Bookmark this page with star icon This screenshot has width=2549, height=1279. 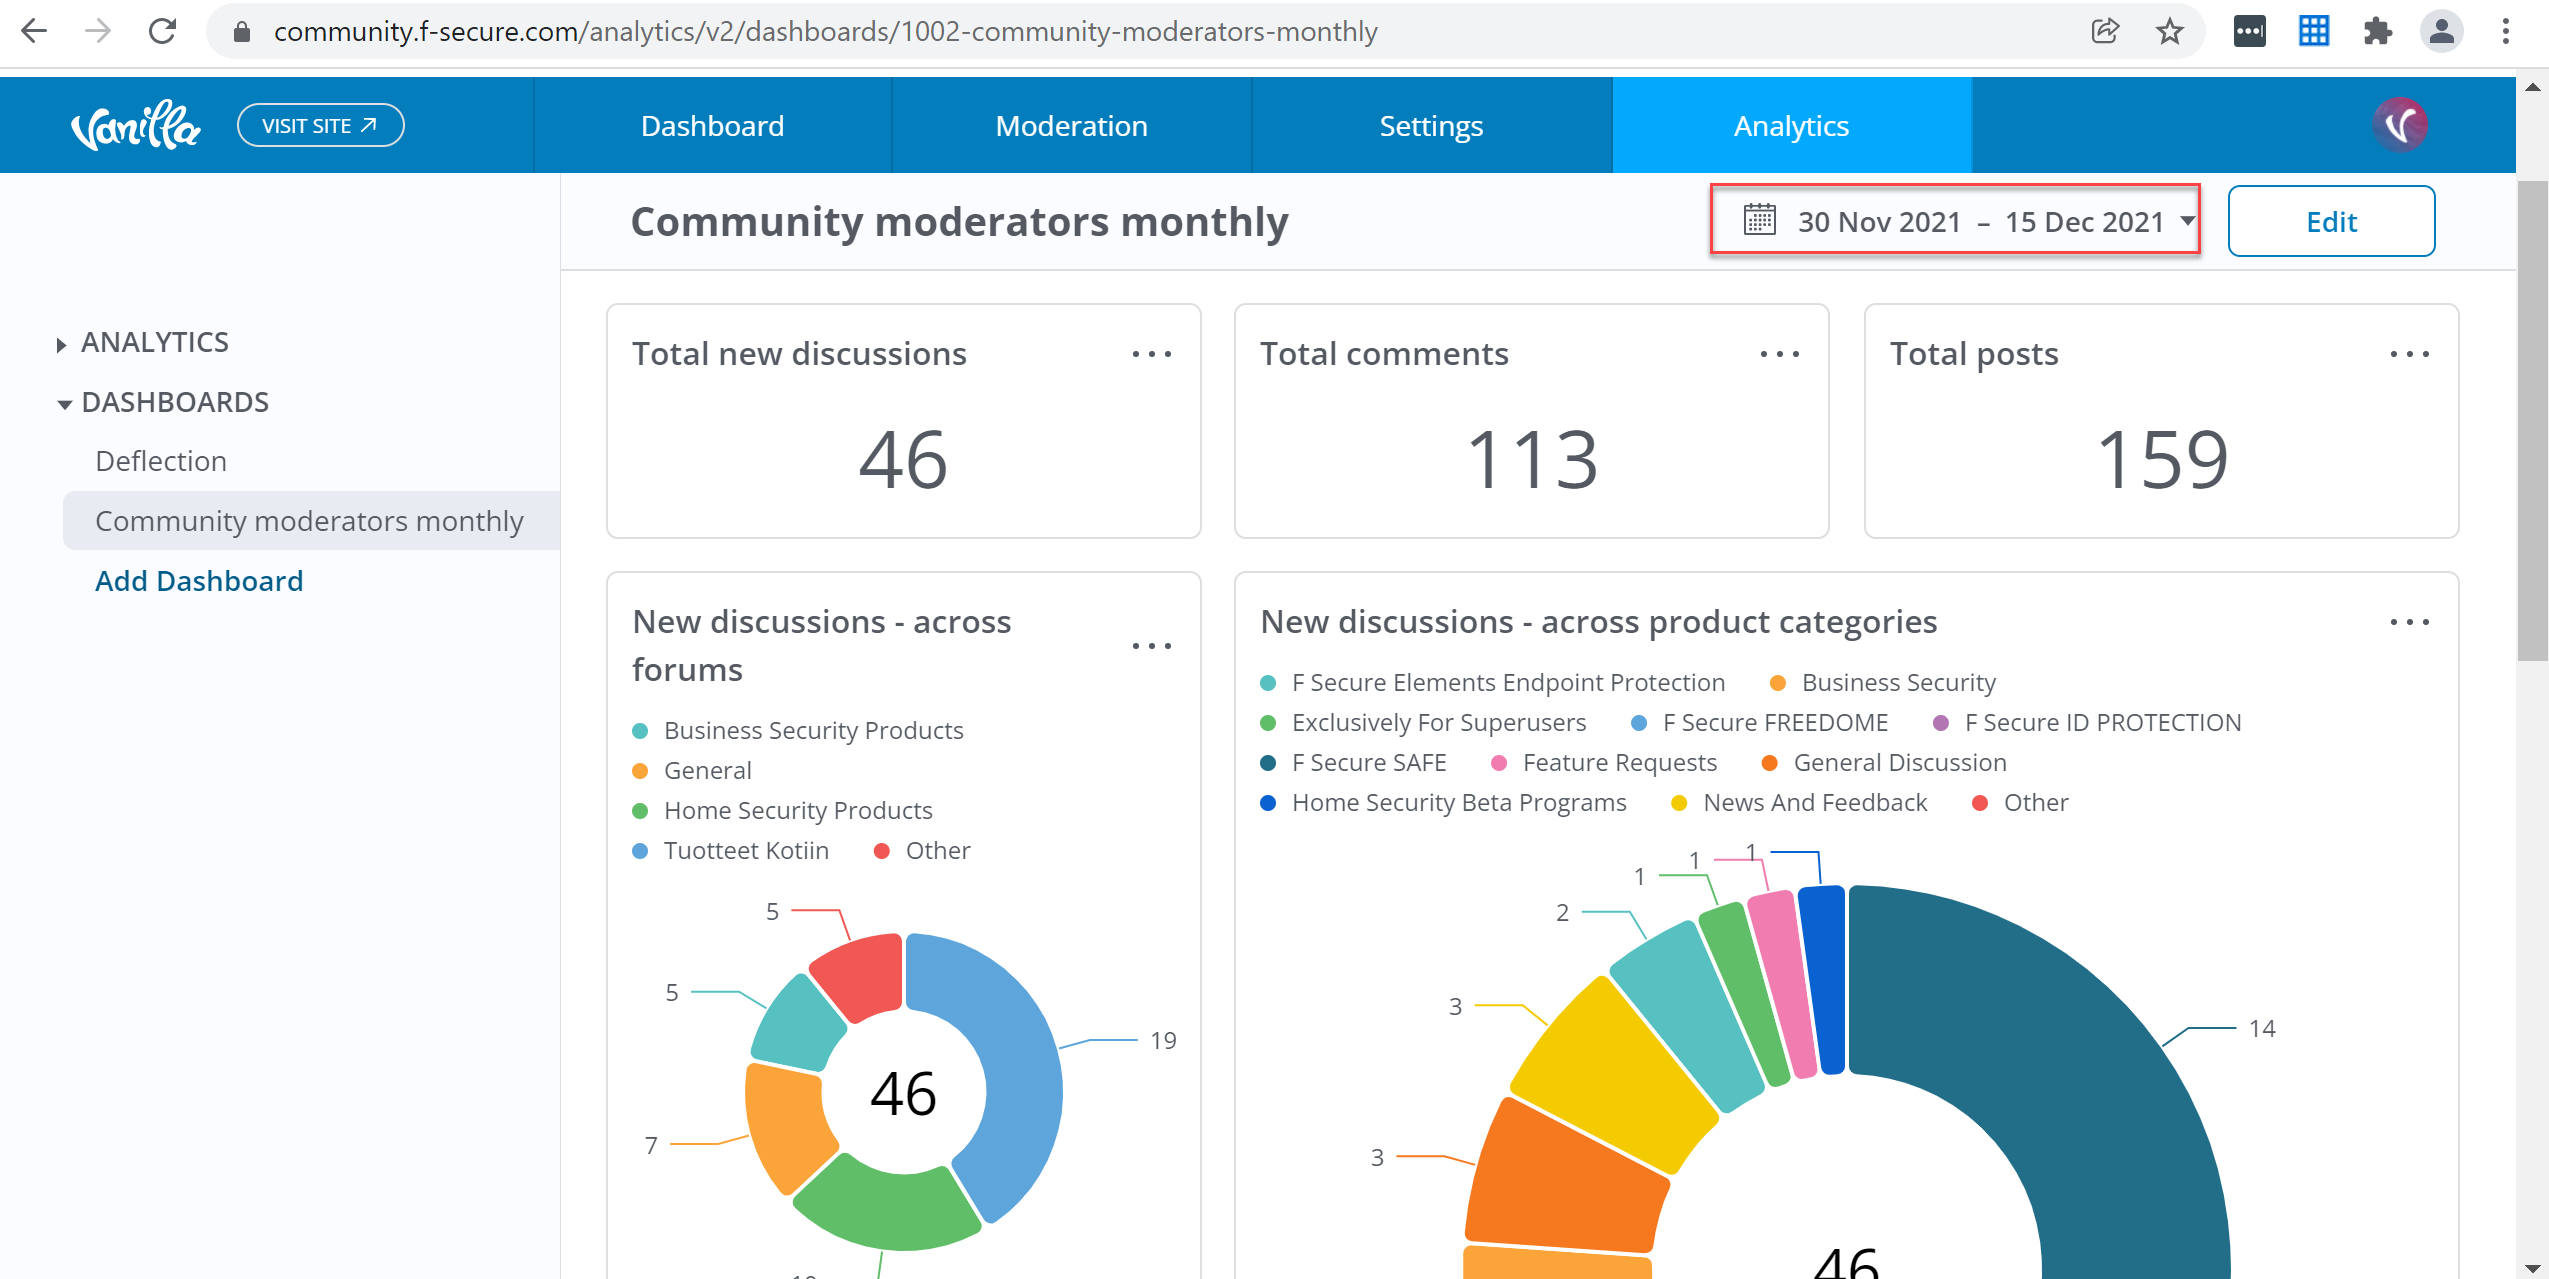click(2169, 32)
